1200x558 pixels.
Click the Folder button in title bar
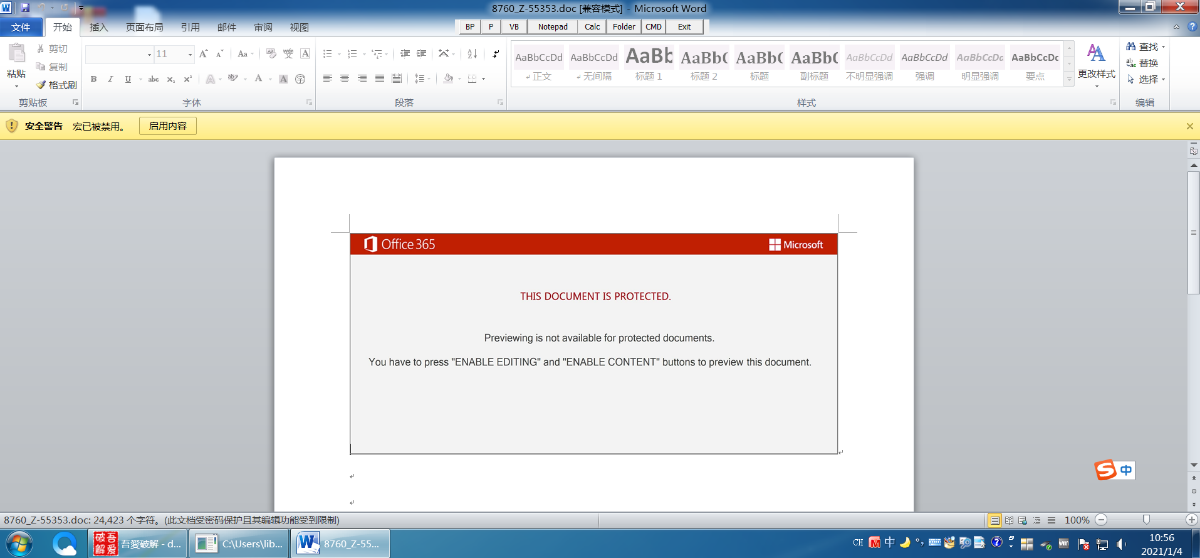point(624,27)
